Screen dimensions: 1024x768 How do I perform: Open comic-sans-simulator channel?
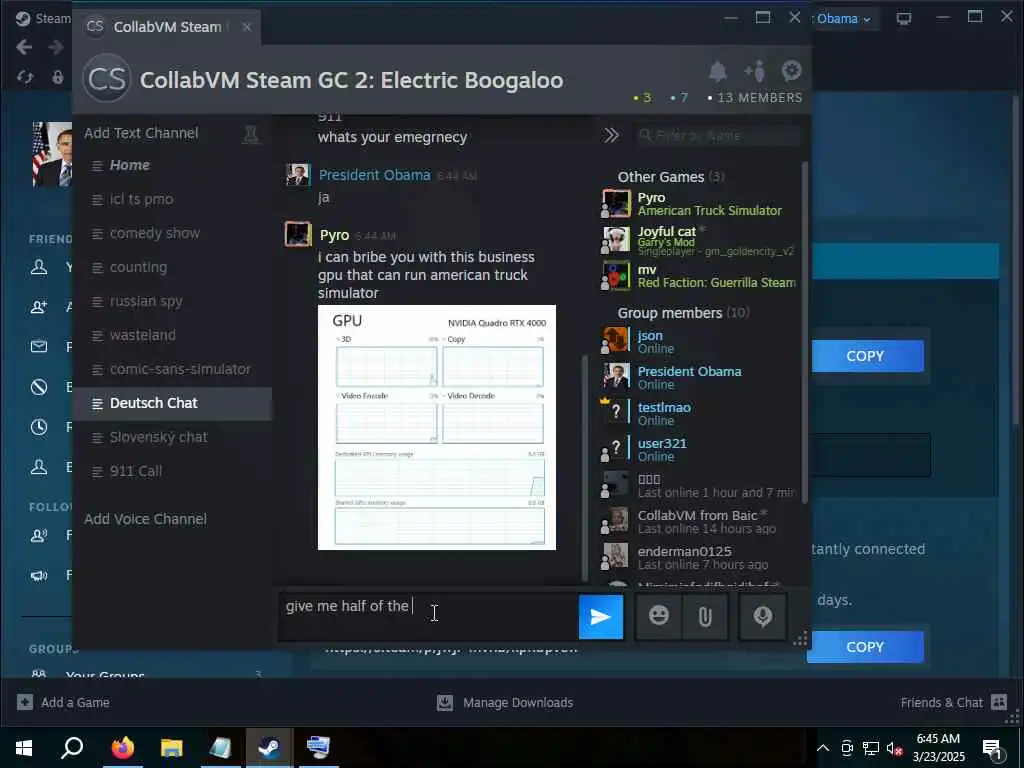click(172, 369)
